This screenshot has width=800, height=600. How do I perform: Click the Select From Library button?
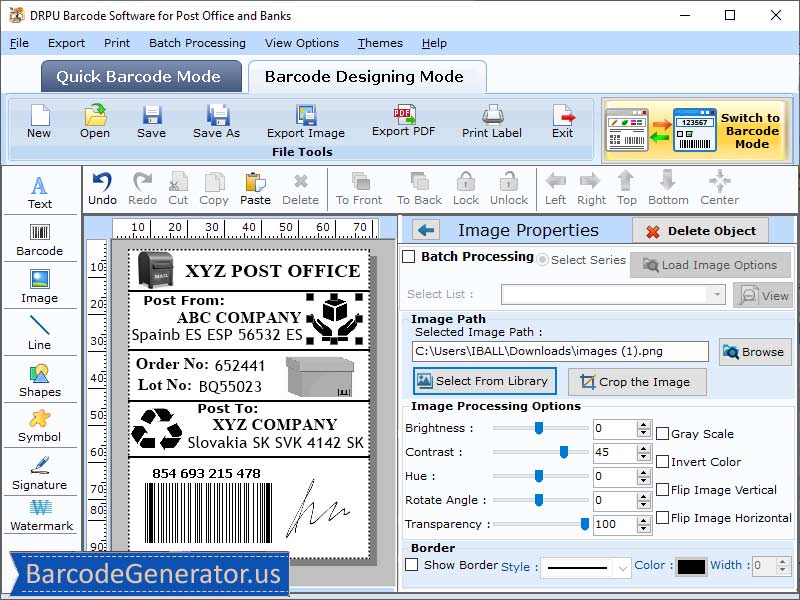(484, 381)
